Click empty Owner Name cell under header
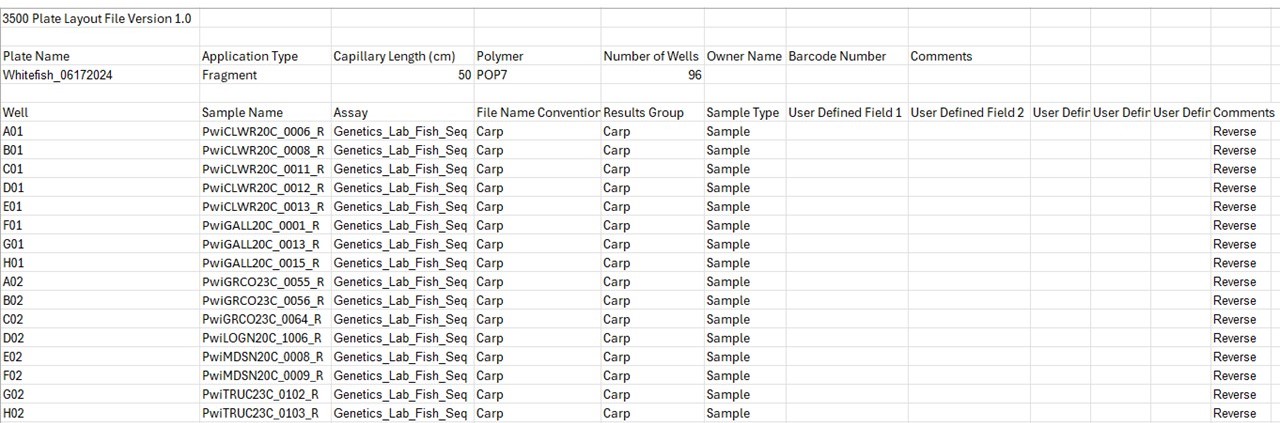The width and height of the screenshot is (1280, 423). (744, 75)
